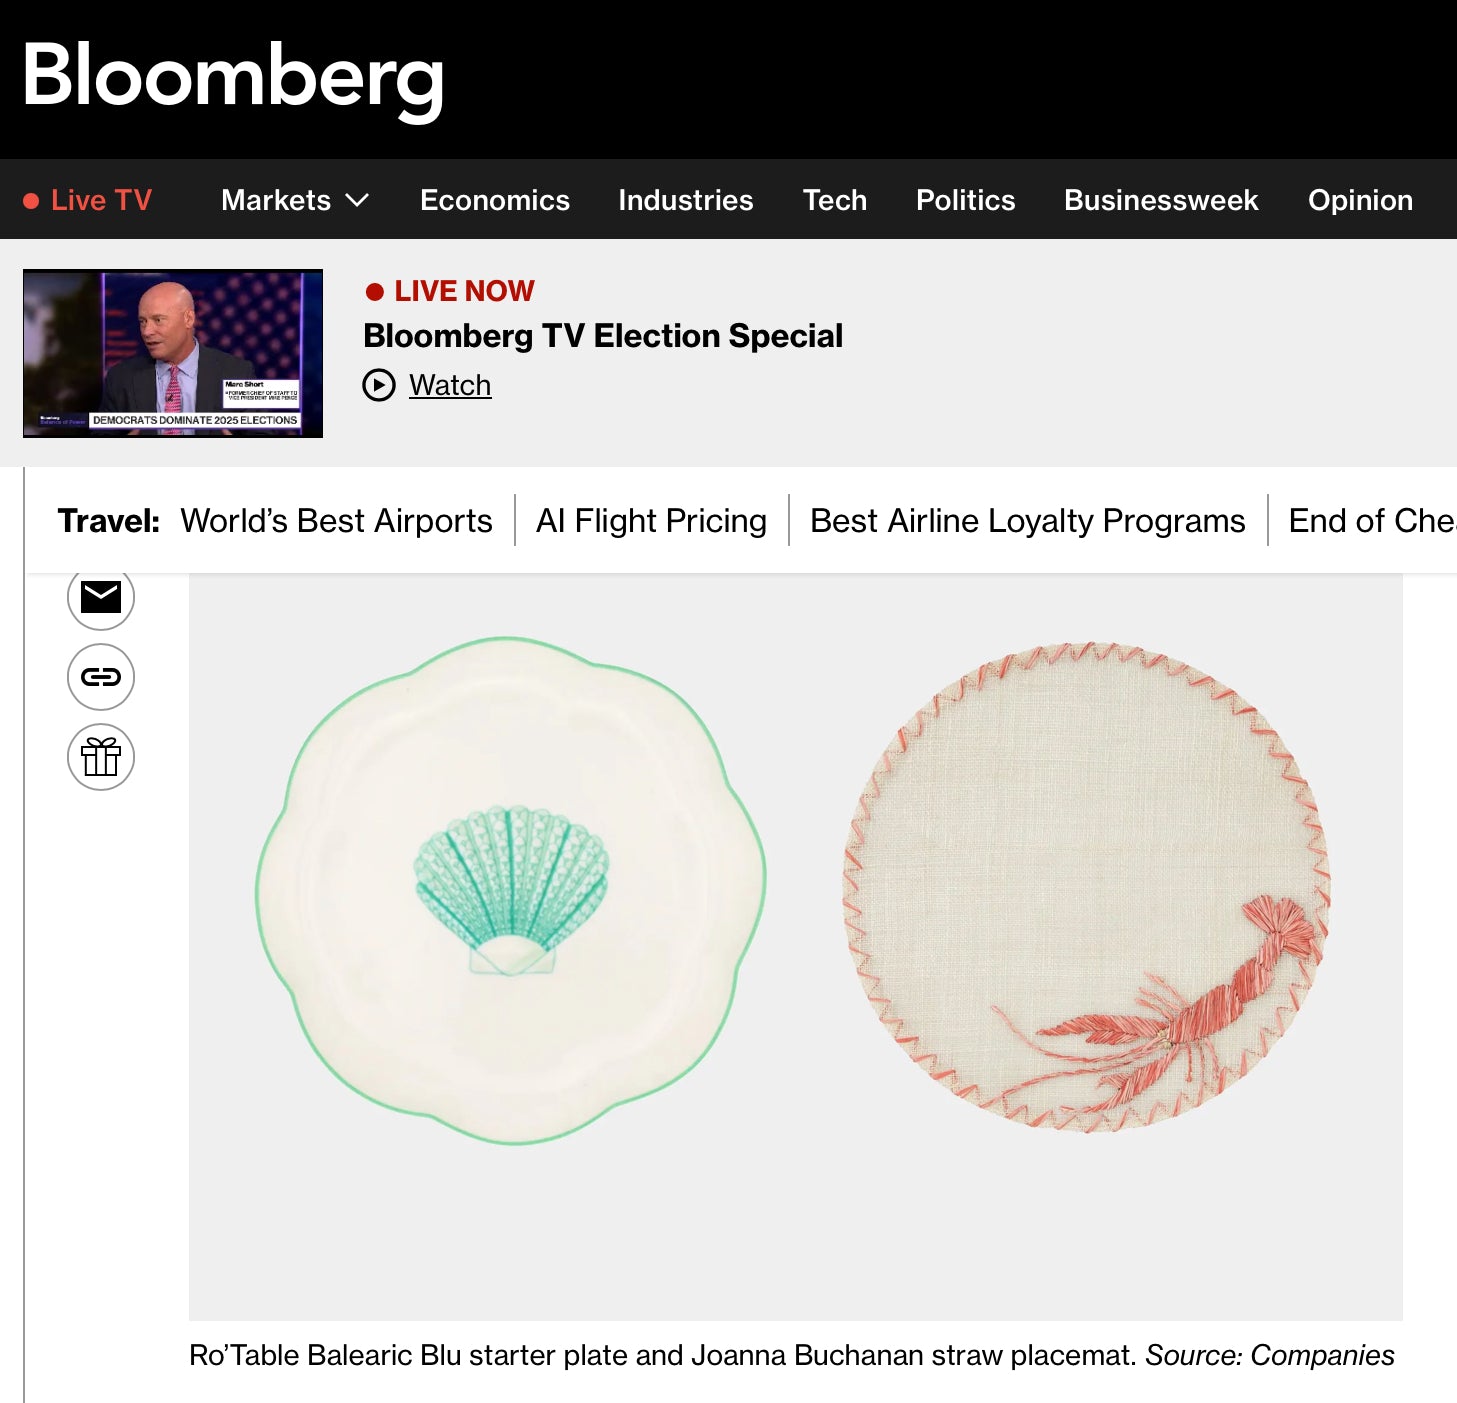Image resolution: width=1457 pixels, height=1403 pixels.
Task: Click the gift article icon
Action: tap(101, 757)
